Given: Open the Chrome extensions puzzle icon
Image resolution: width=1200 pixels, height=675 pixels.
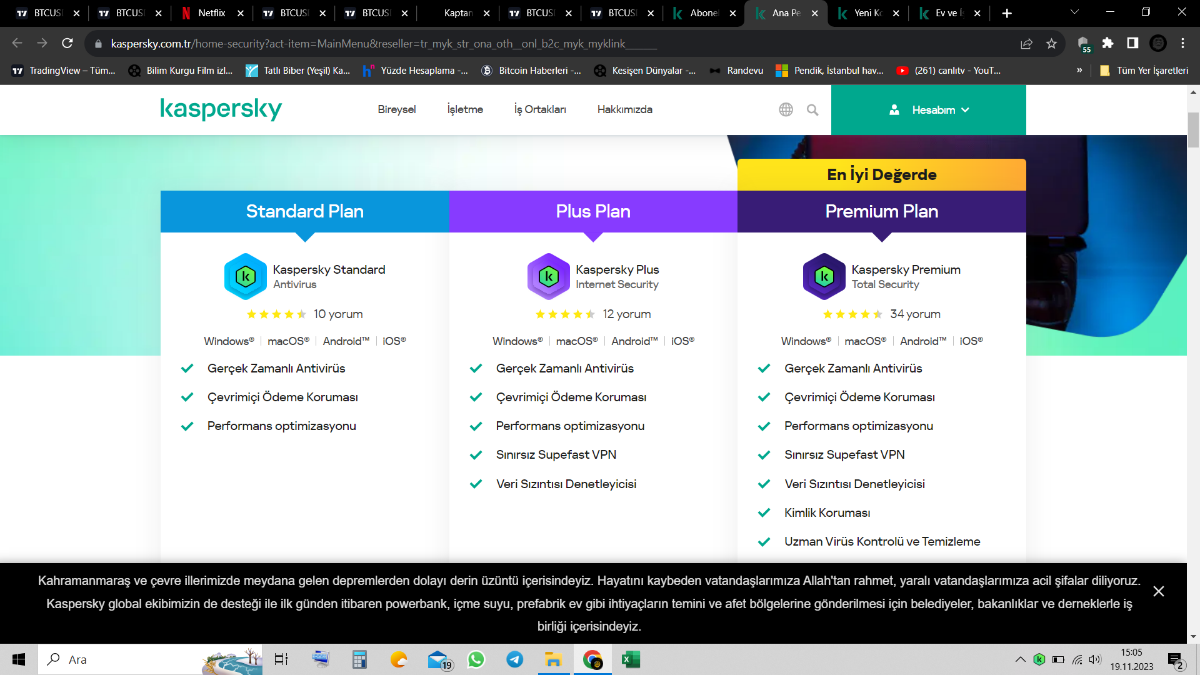Looking at the screenshot, I should [1108, 44].
